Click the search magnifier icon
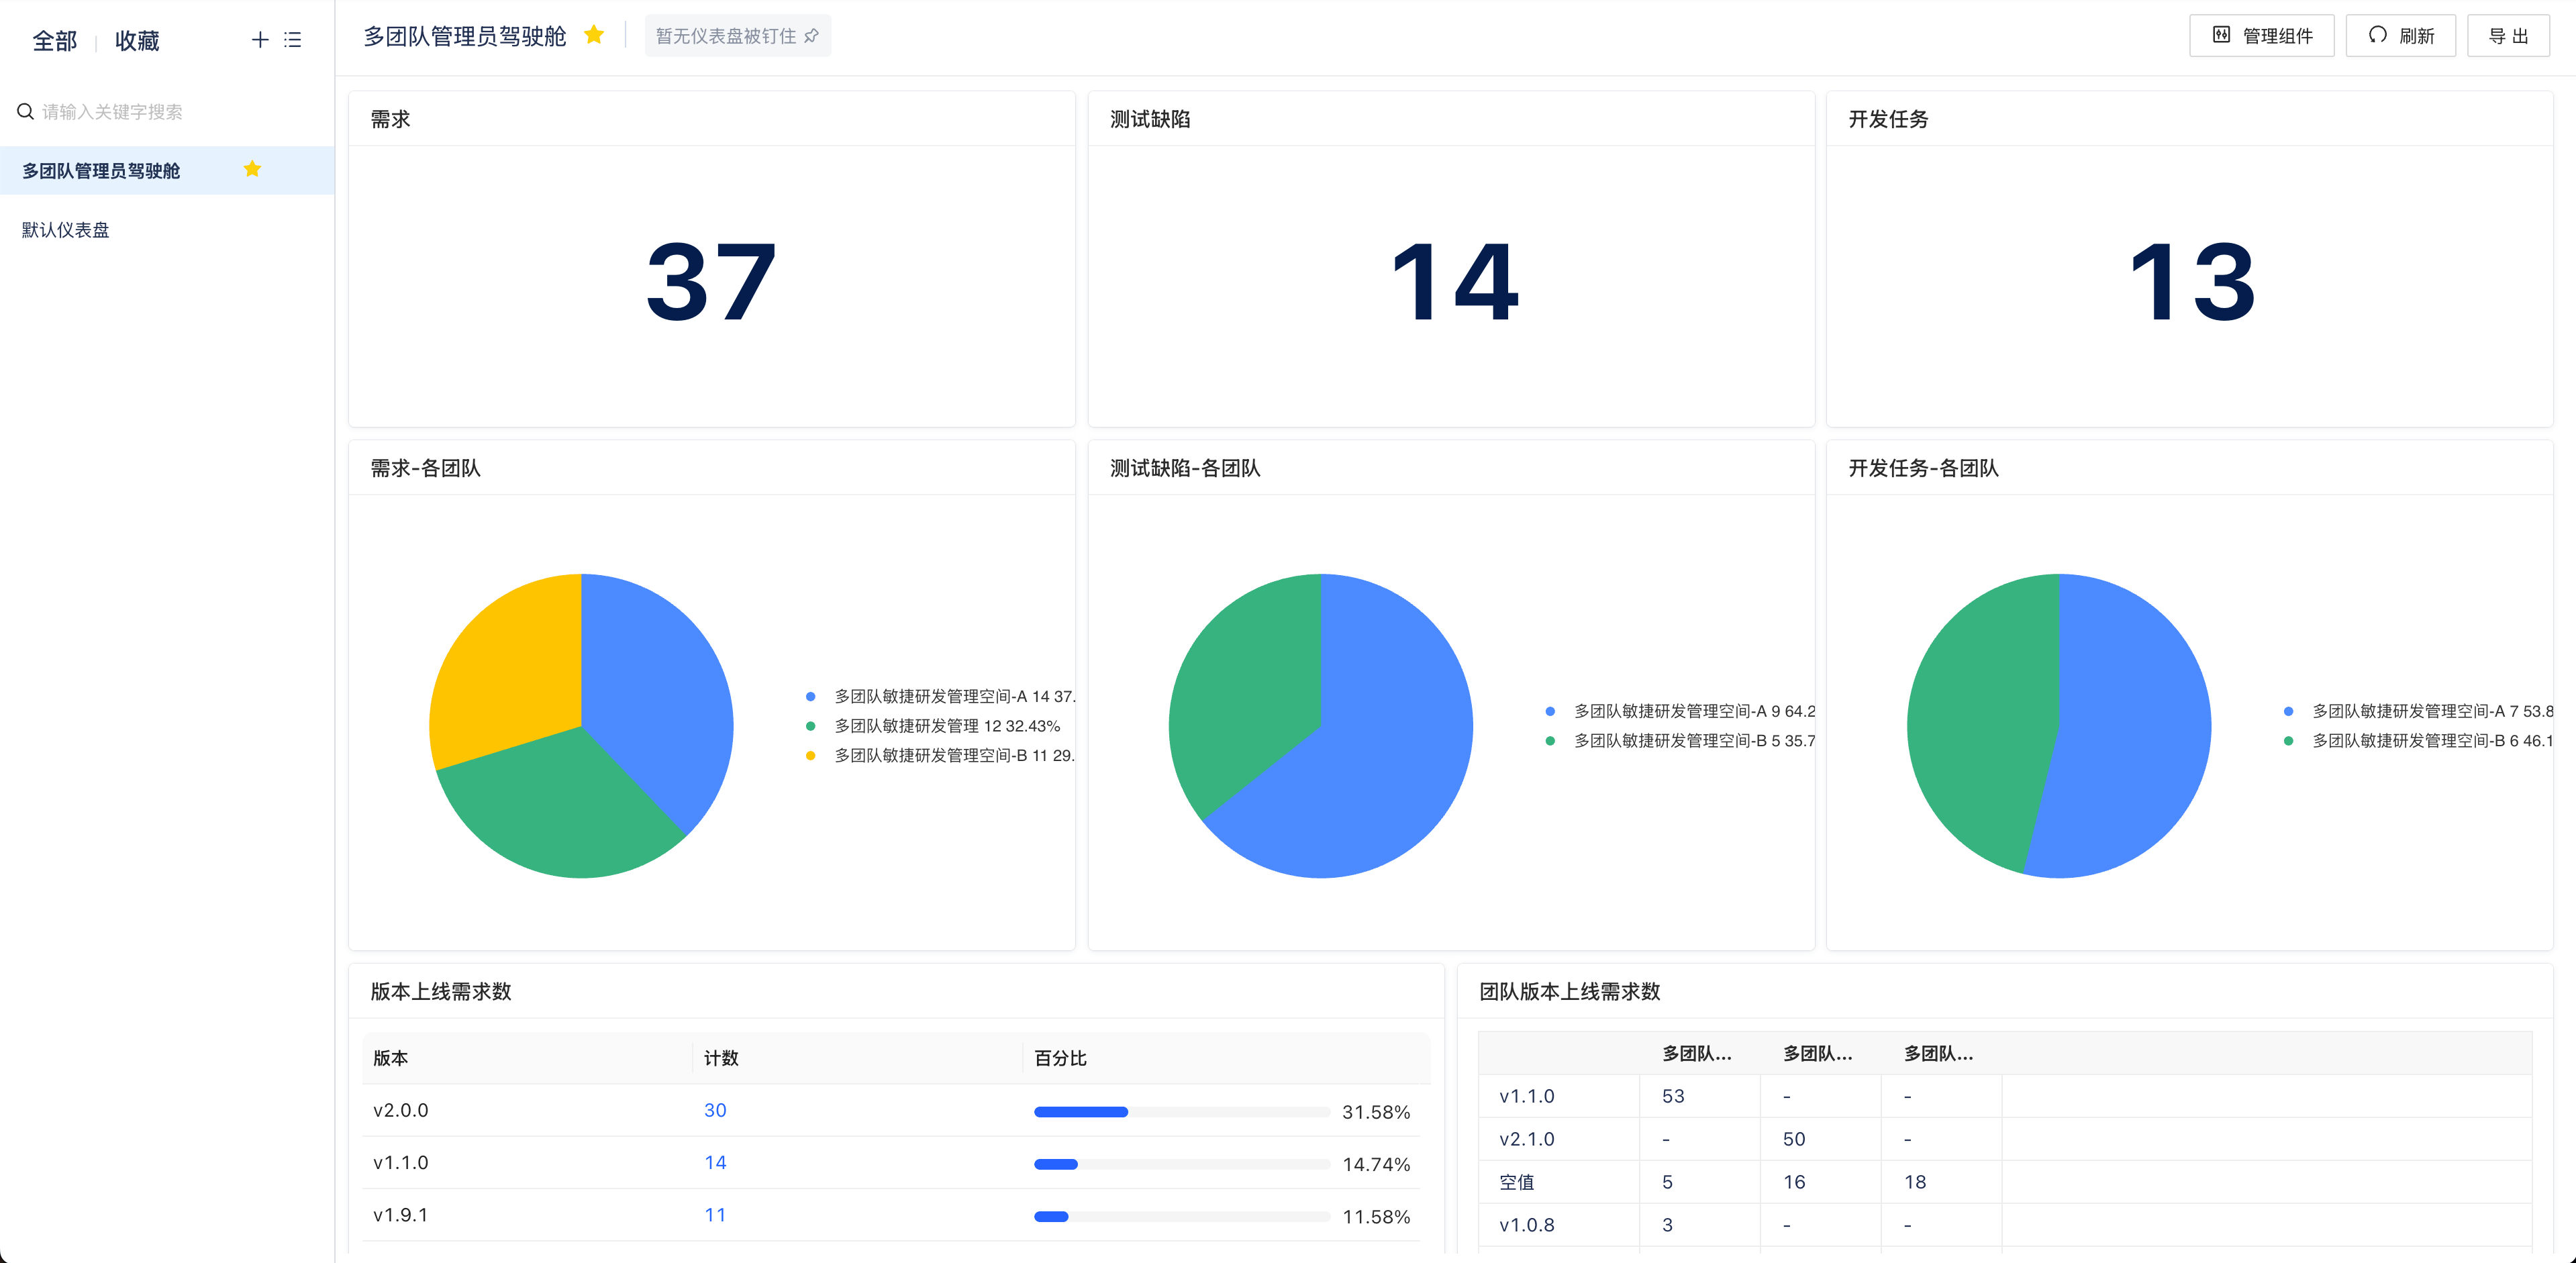The image size is (2576, 1263). pyautogui.click(x=26, y=111)
